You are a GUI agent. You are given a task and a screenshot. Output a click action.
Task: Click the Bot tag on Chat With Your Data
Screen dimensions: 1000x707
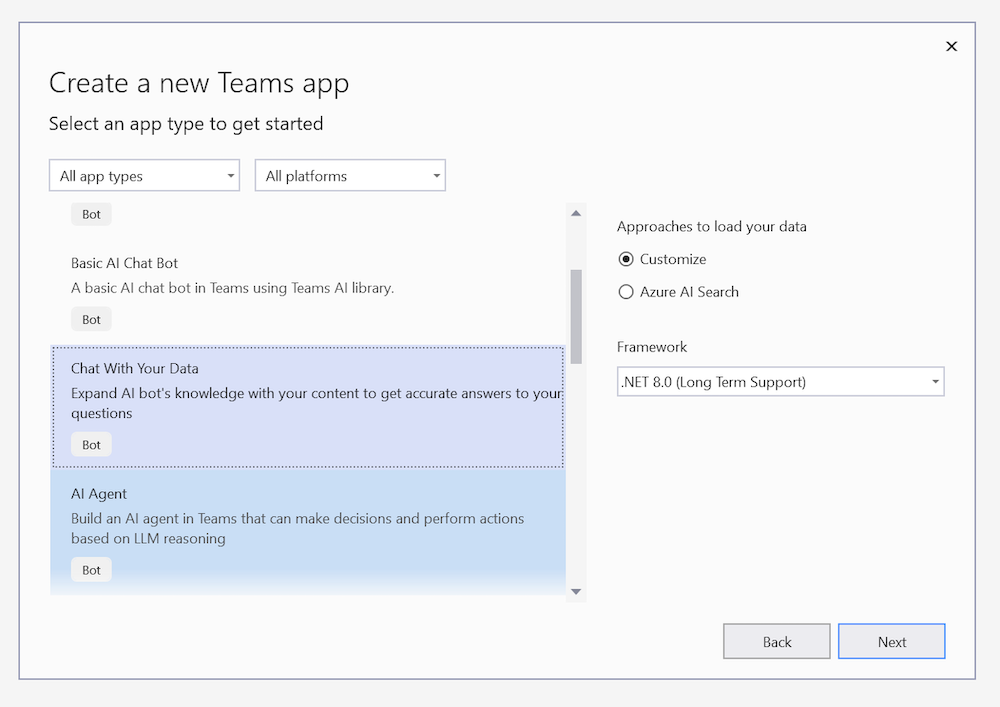[x=91, y=444]
